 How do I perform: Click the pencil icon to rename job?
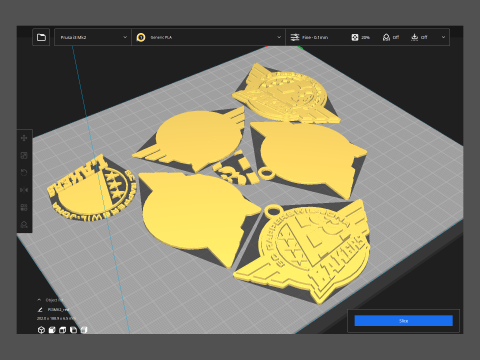pos(40,310)
